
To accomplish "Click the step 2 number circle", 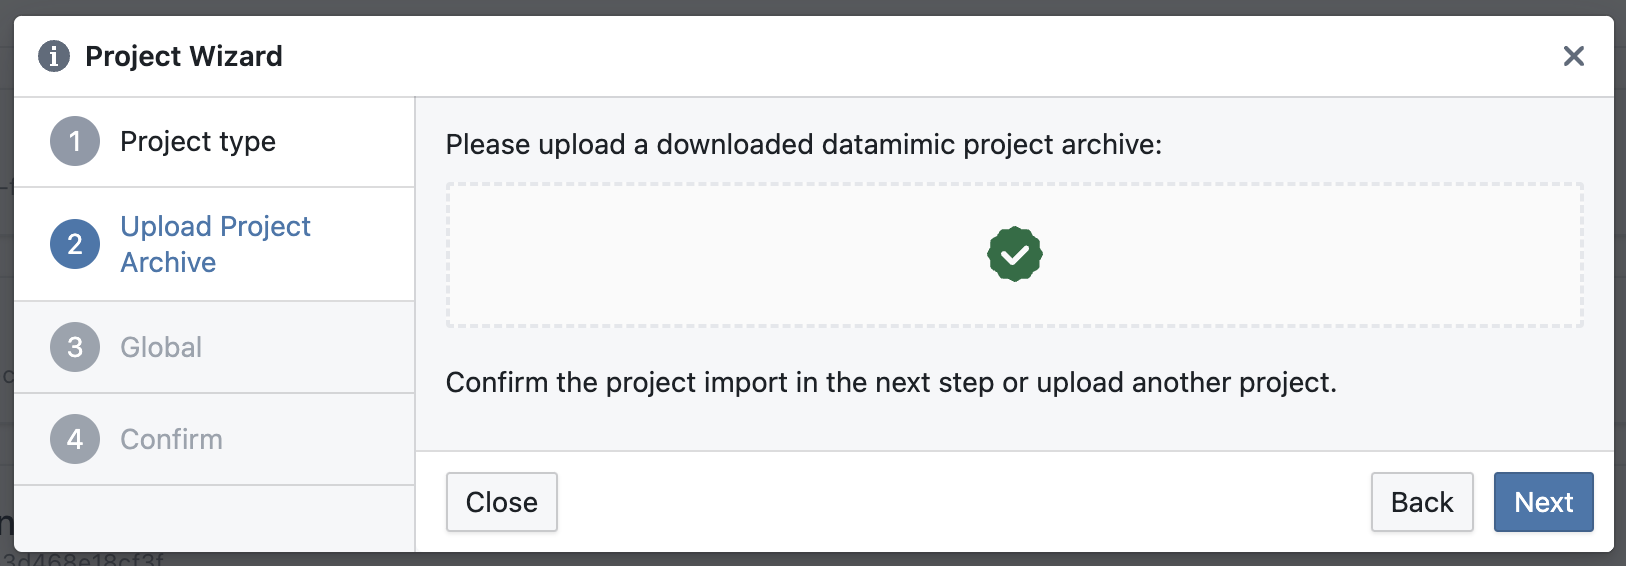I will click(x=75, y=244).
